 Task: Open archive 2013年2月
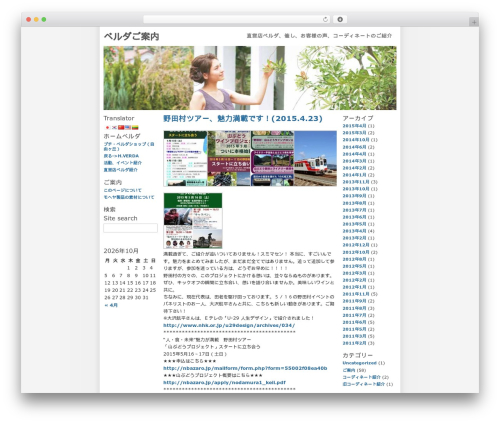pos(354,238)
